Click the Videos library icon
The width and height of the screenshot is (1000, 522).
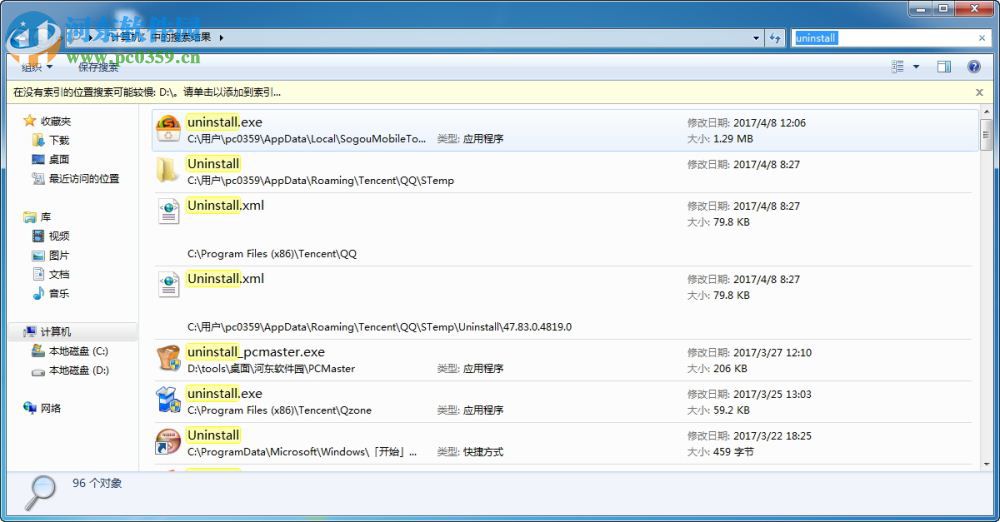point(38,236)
